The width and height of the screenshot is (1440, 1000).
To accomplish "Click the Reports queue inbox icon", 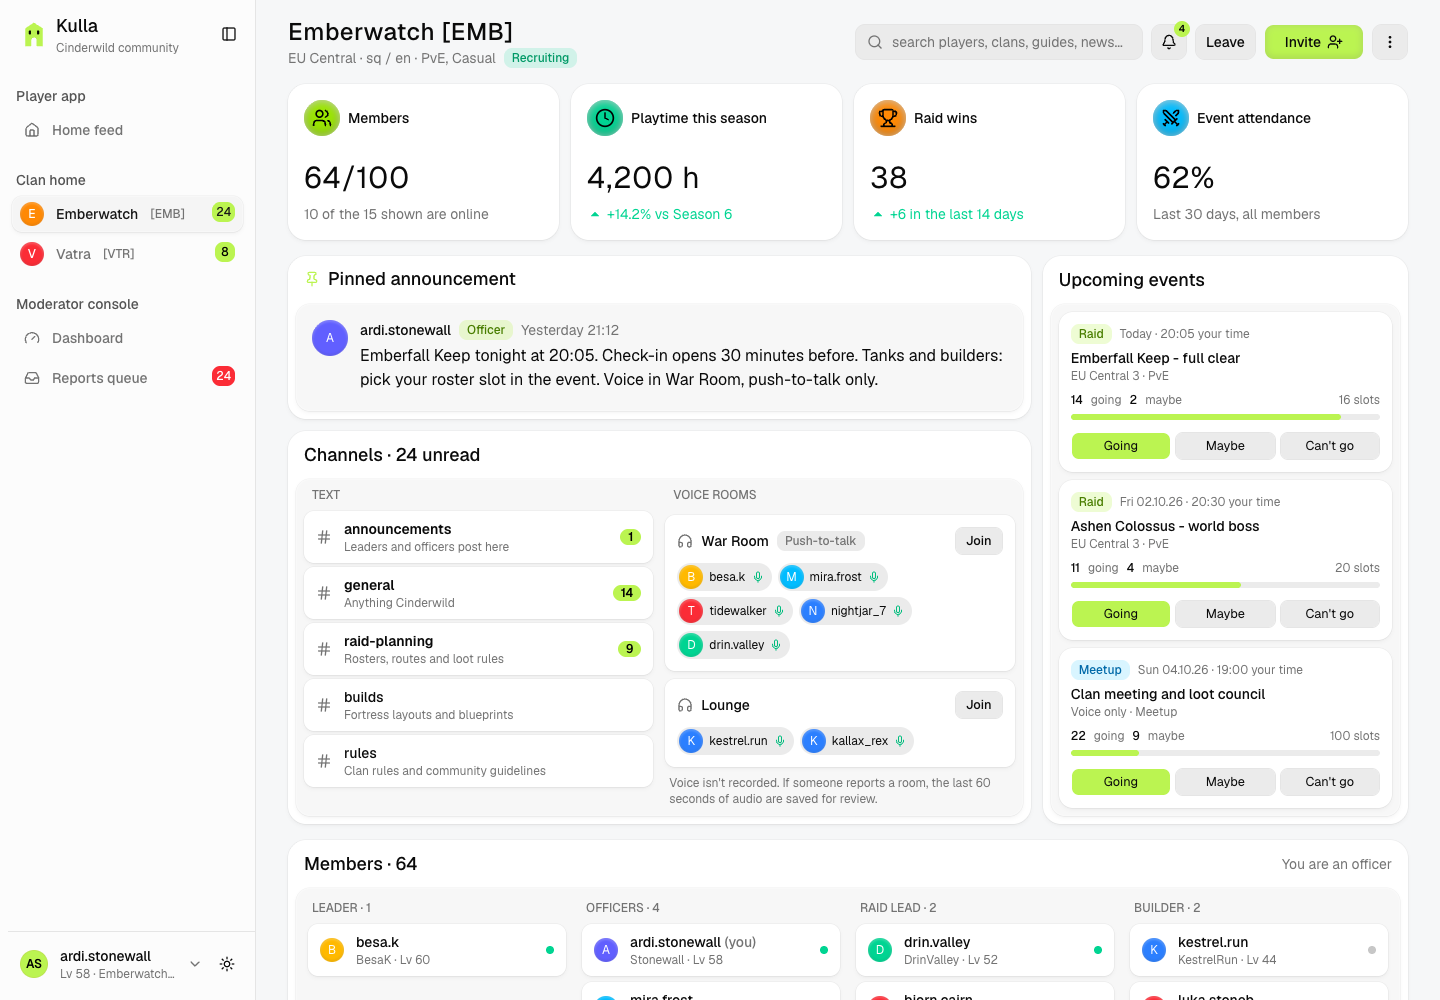I will [x=32, y=378].
